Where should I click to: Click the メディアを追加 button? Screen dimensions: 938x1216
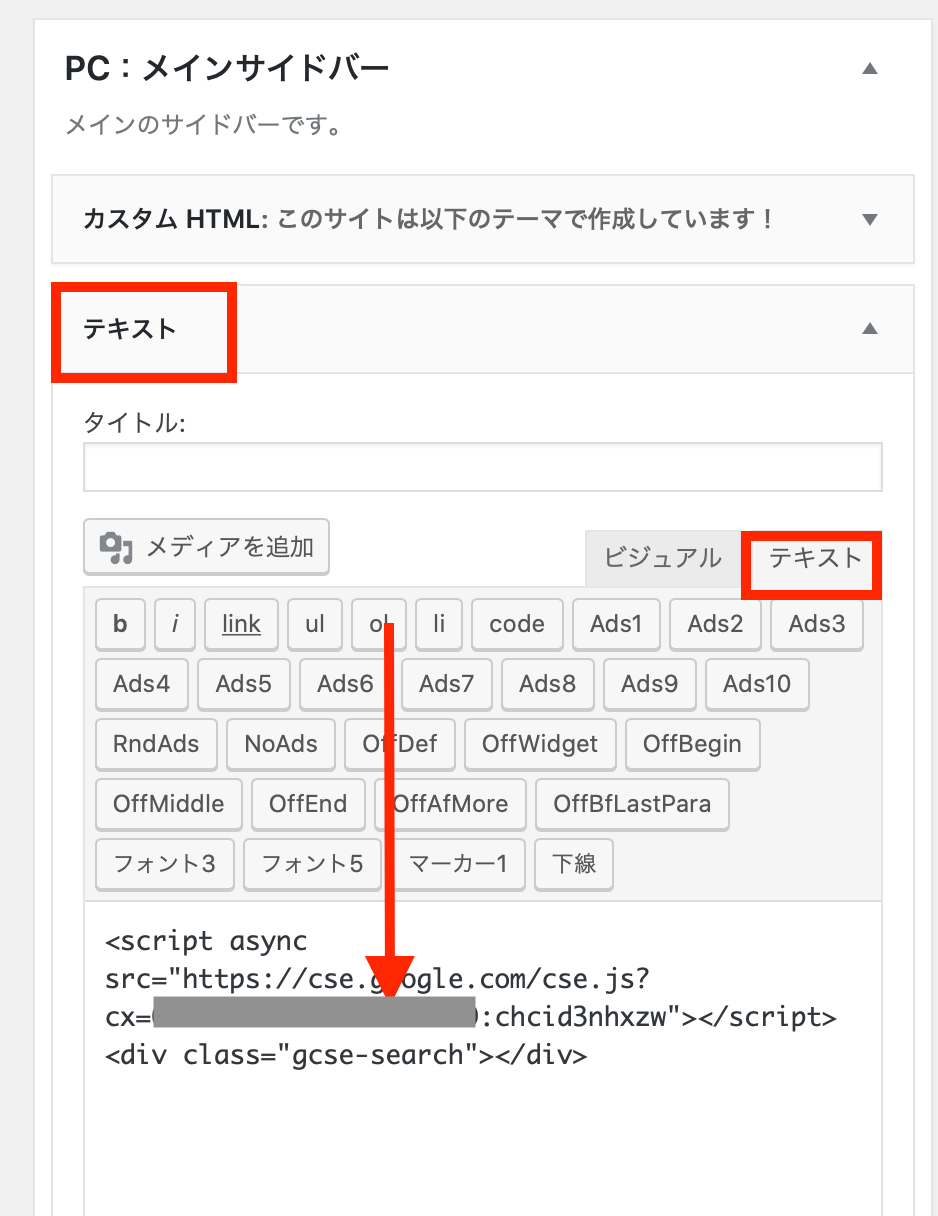coord(206,547)
